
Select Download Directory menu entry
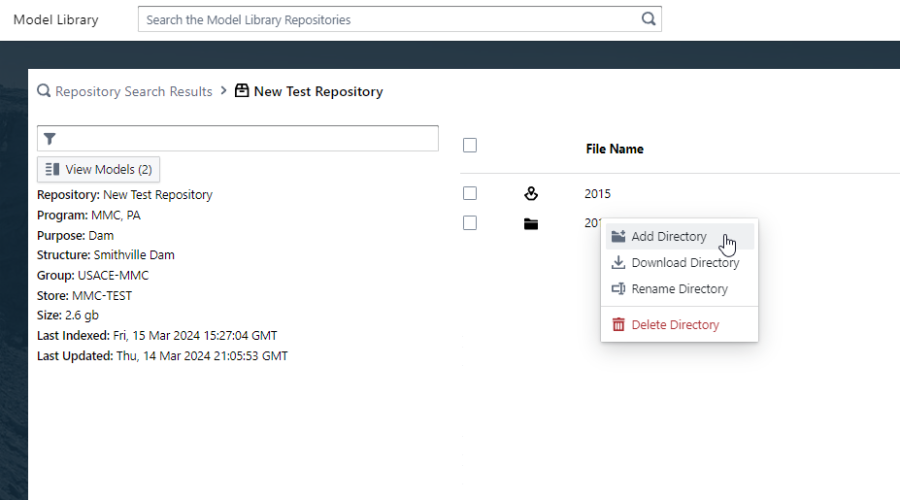pos(685,263)
